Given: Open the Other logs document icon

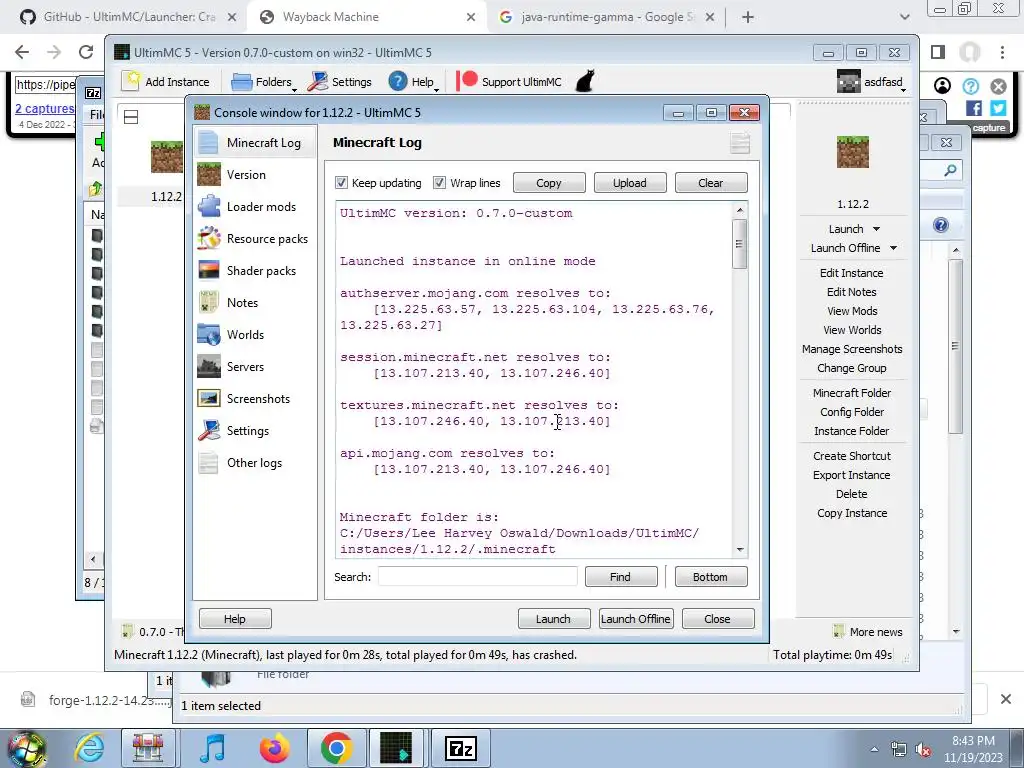Looking at the screenshot, I should [208, 462].
